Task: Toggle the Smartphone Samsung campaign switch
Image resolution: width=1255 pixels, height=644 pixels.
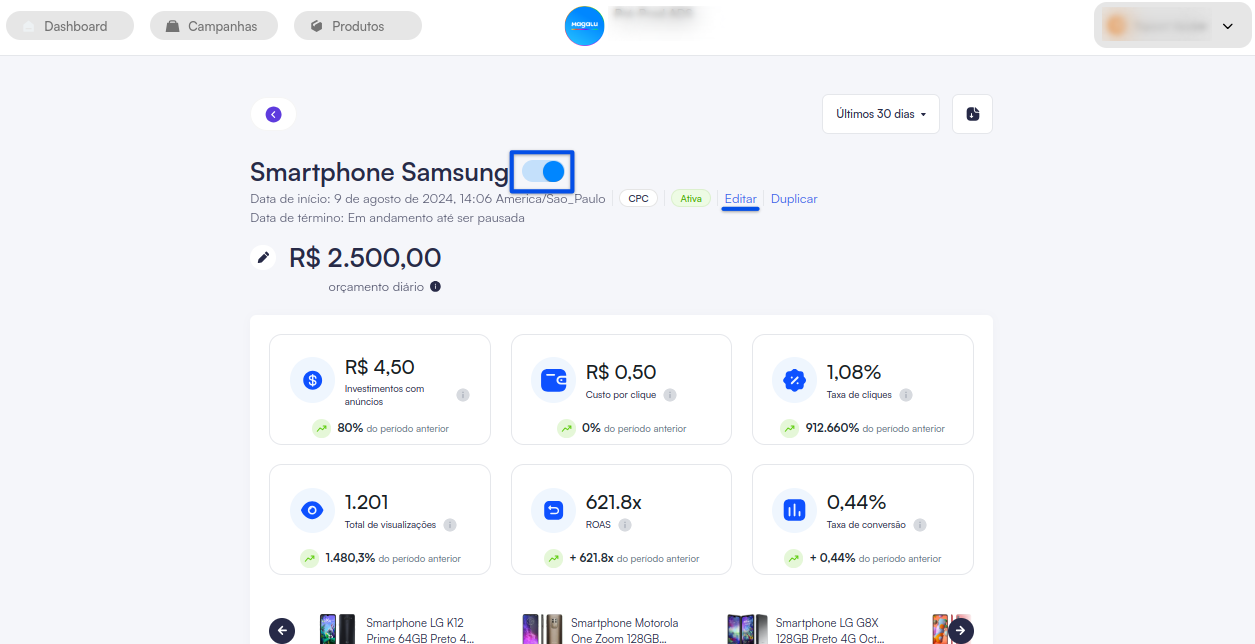Action: pyautogui.click(x=543, y=172)
